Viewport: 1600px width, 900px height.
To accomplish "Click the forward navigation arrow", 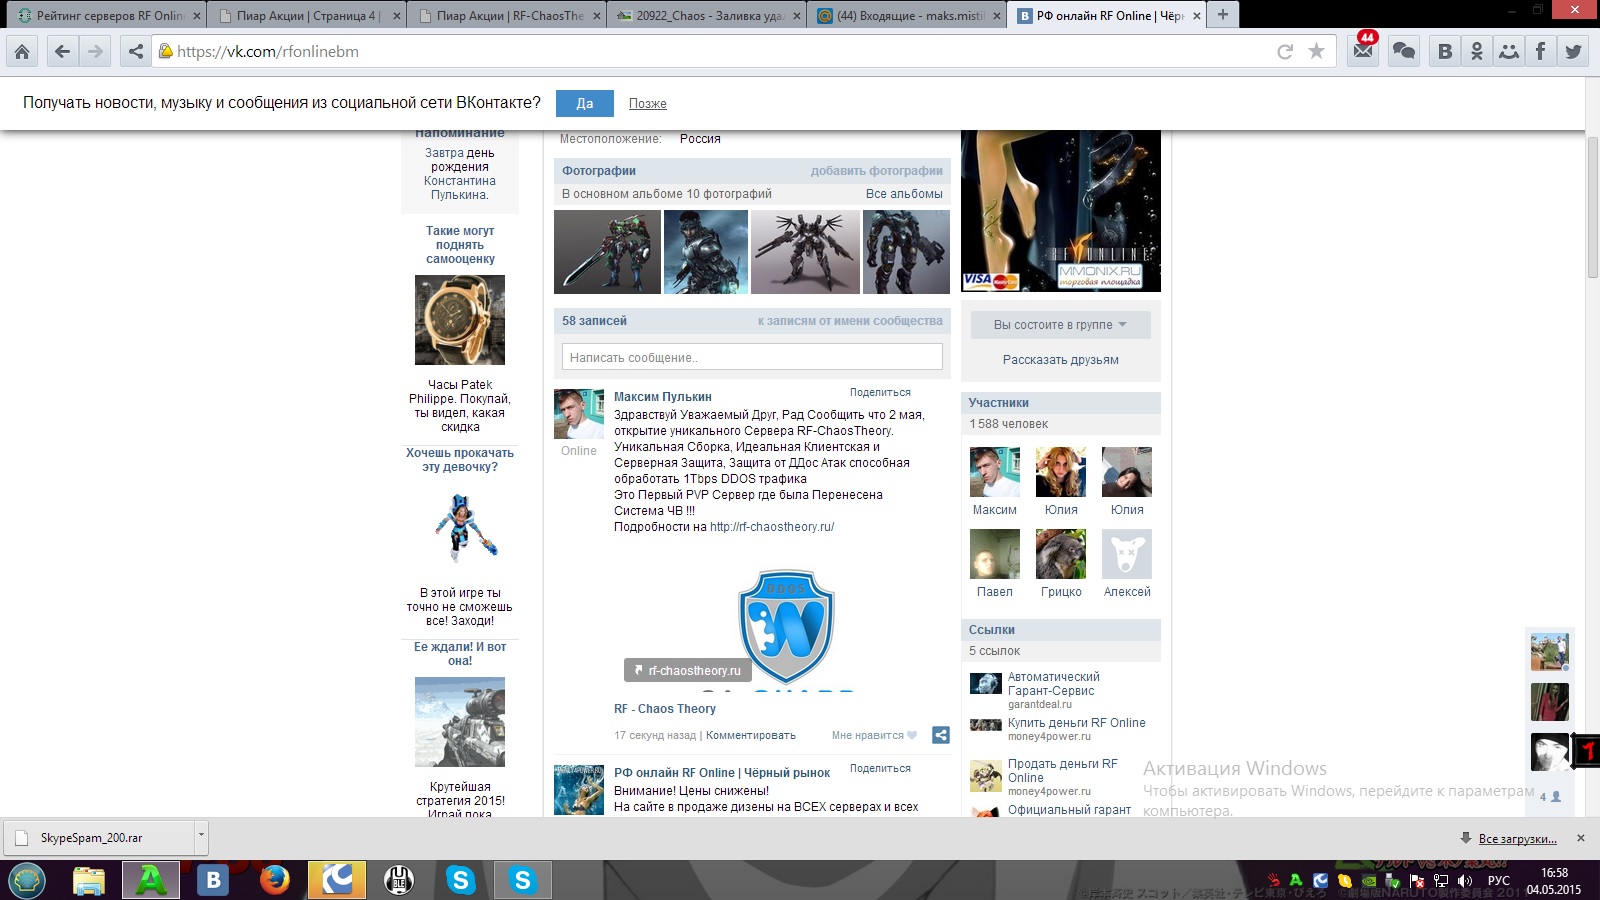I will (x=95, y=51).
